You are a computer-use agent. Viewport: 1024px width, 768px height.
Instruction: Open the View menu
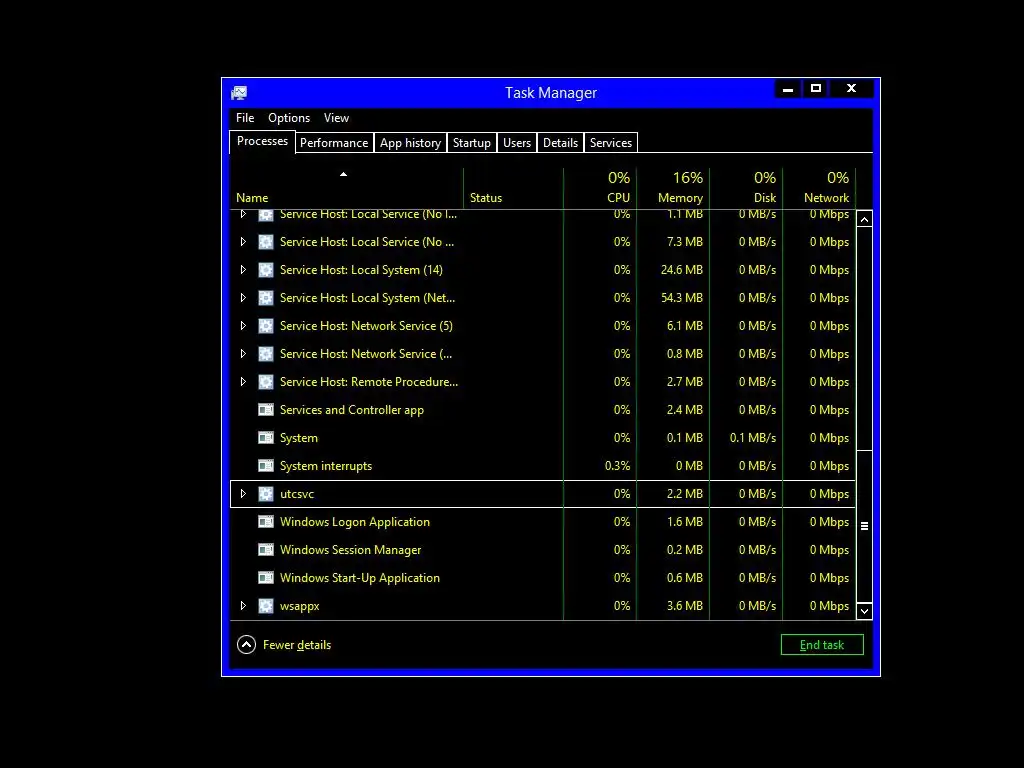point(336,118)
